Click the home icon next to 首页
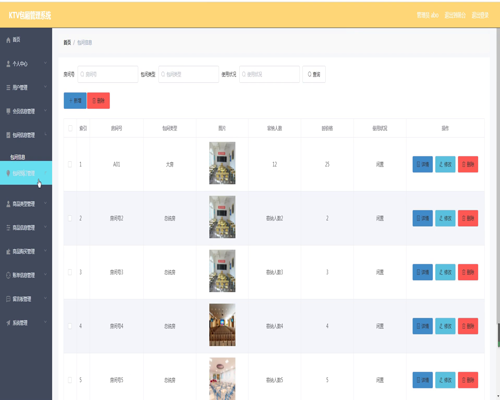Screen dimensions: 500x400 (8, 40)
